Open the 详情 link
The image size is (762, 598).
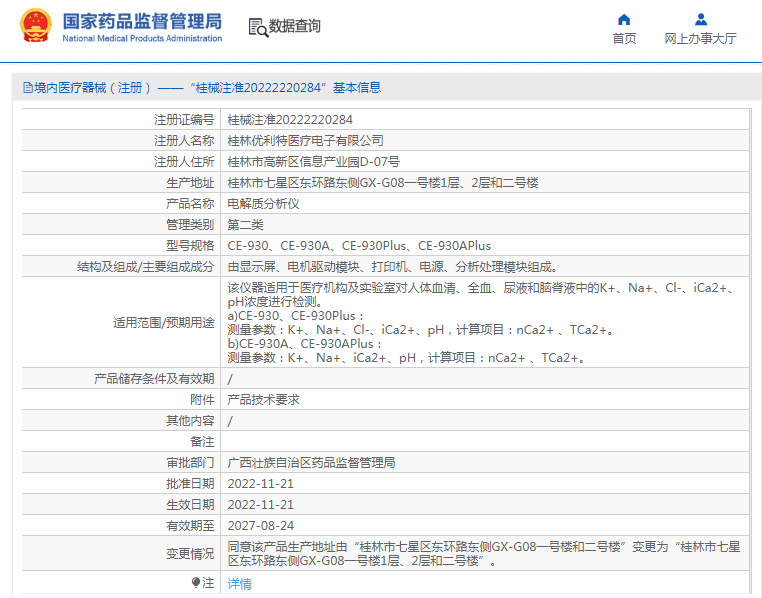pyautogui.click(x=239, y=583)
